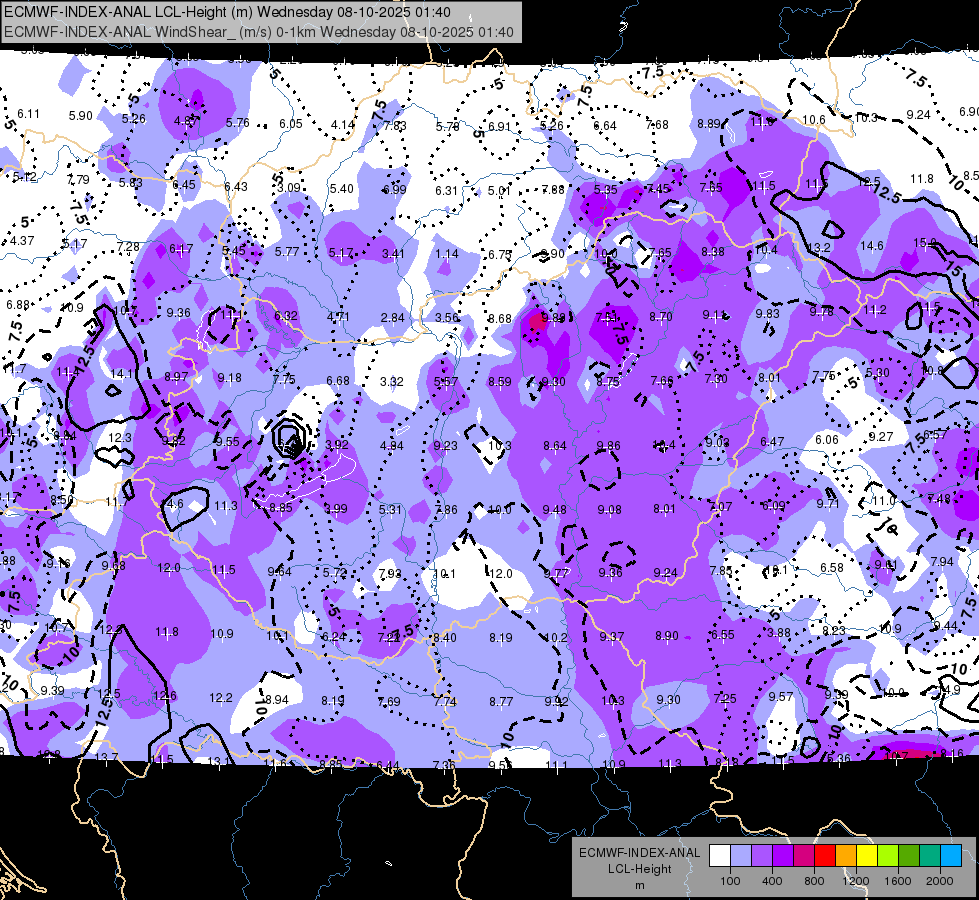The height and width of the screenshot is (900, 979).
Task: Click the grid value 6.55
Action: [722, 635]
